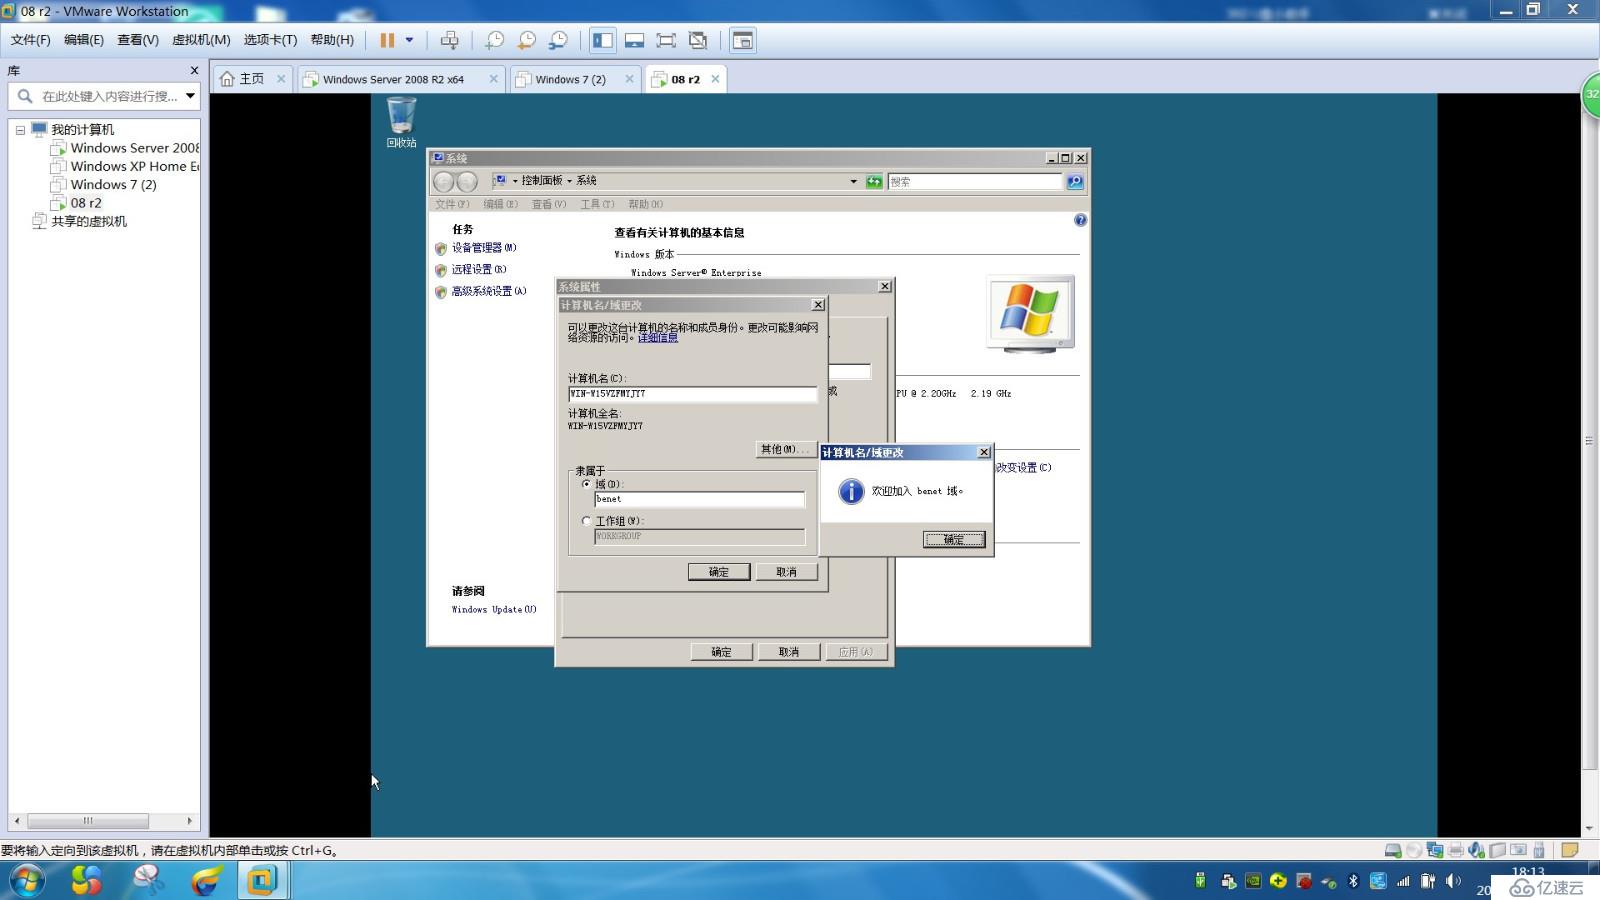Open the library search filter dropdown
Screen dimensions: 1600x900
(190, 96)
